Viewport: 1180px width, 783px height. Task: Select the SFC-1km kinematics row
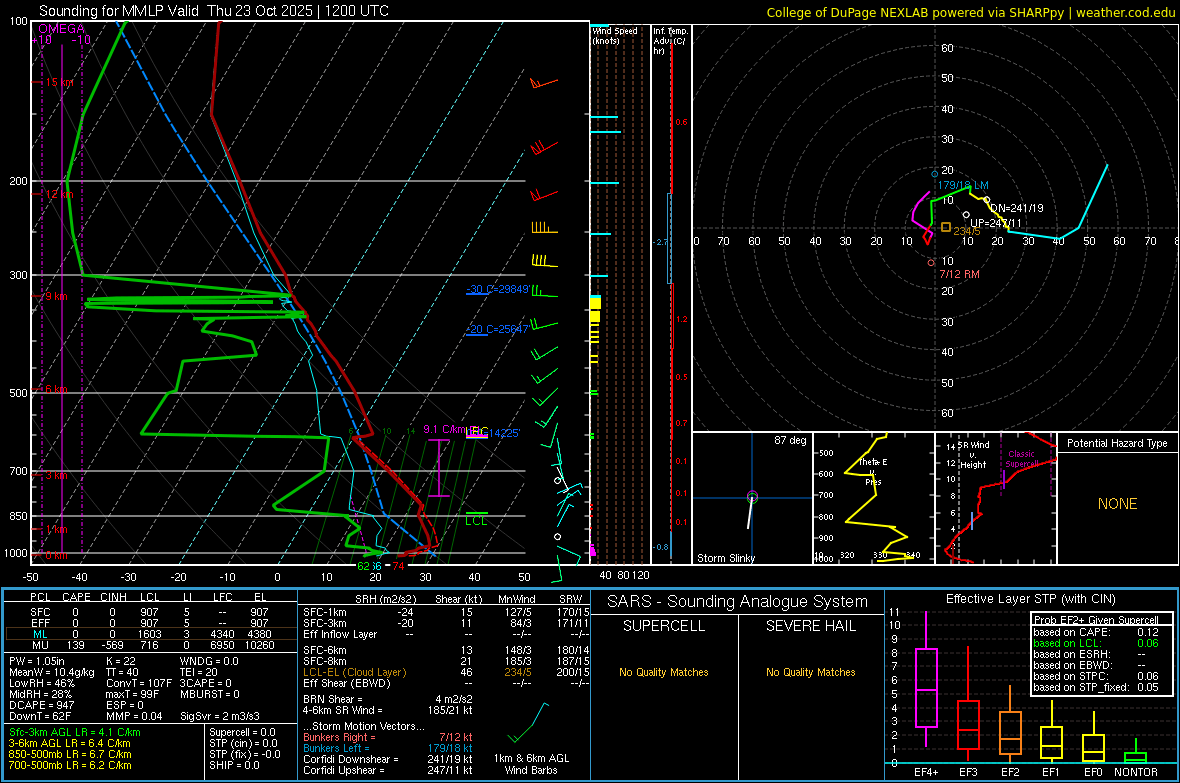[446, 612]
